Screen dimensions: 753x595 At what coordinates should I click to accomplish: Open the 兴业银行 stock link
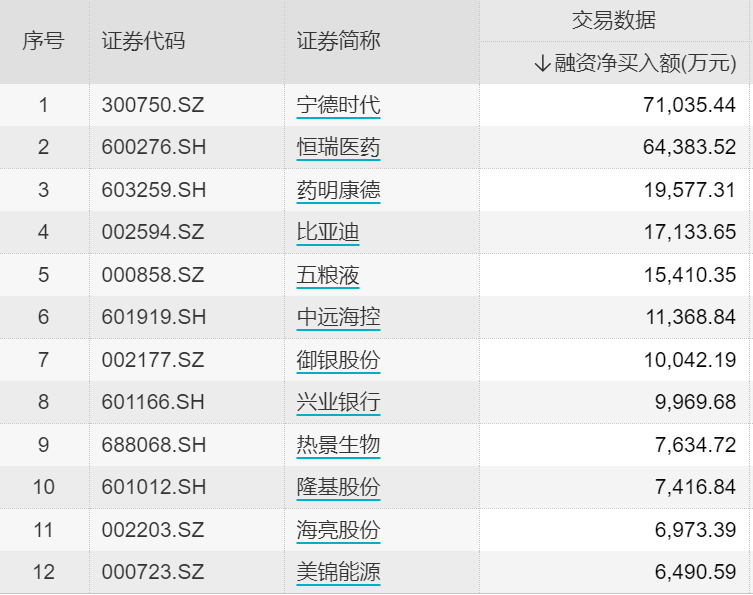[x=338, y=403]
